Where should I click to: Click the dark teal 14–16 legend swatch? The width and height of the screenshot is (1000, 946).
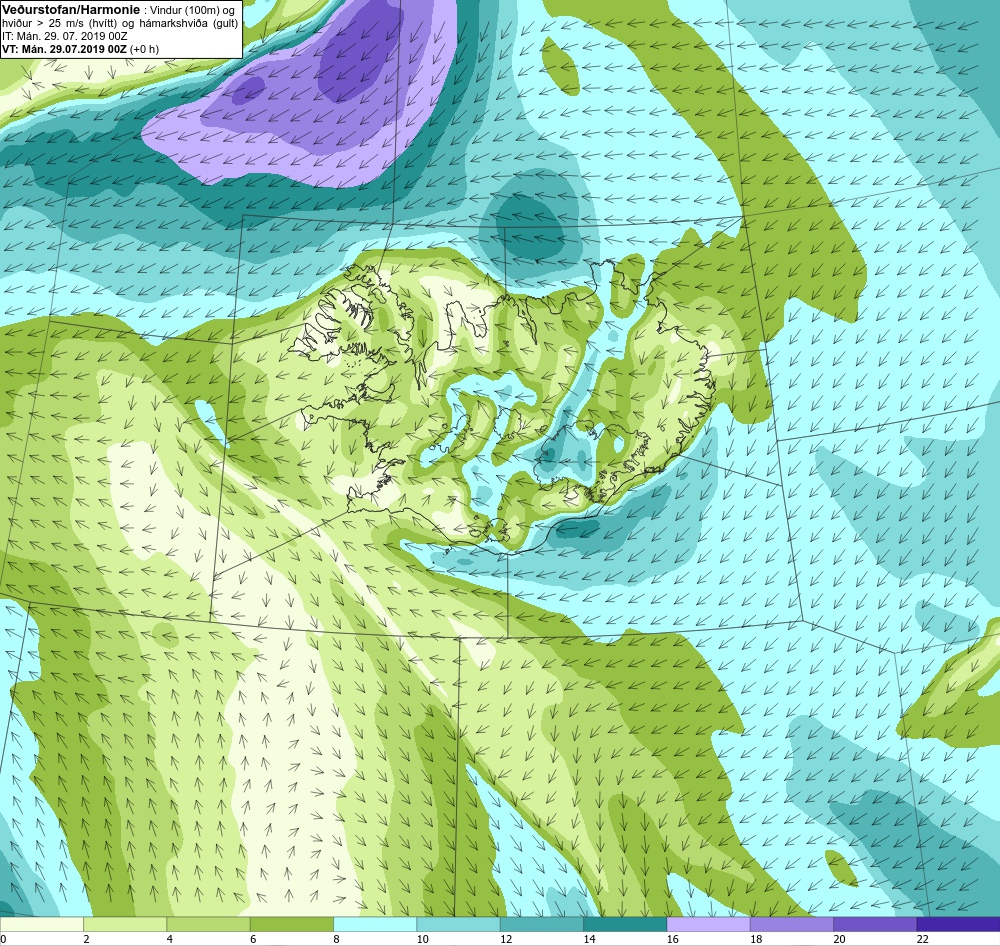tap(625, 924)
